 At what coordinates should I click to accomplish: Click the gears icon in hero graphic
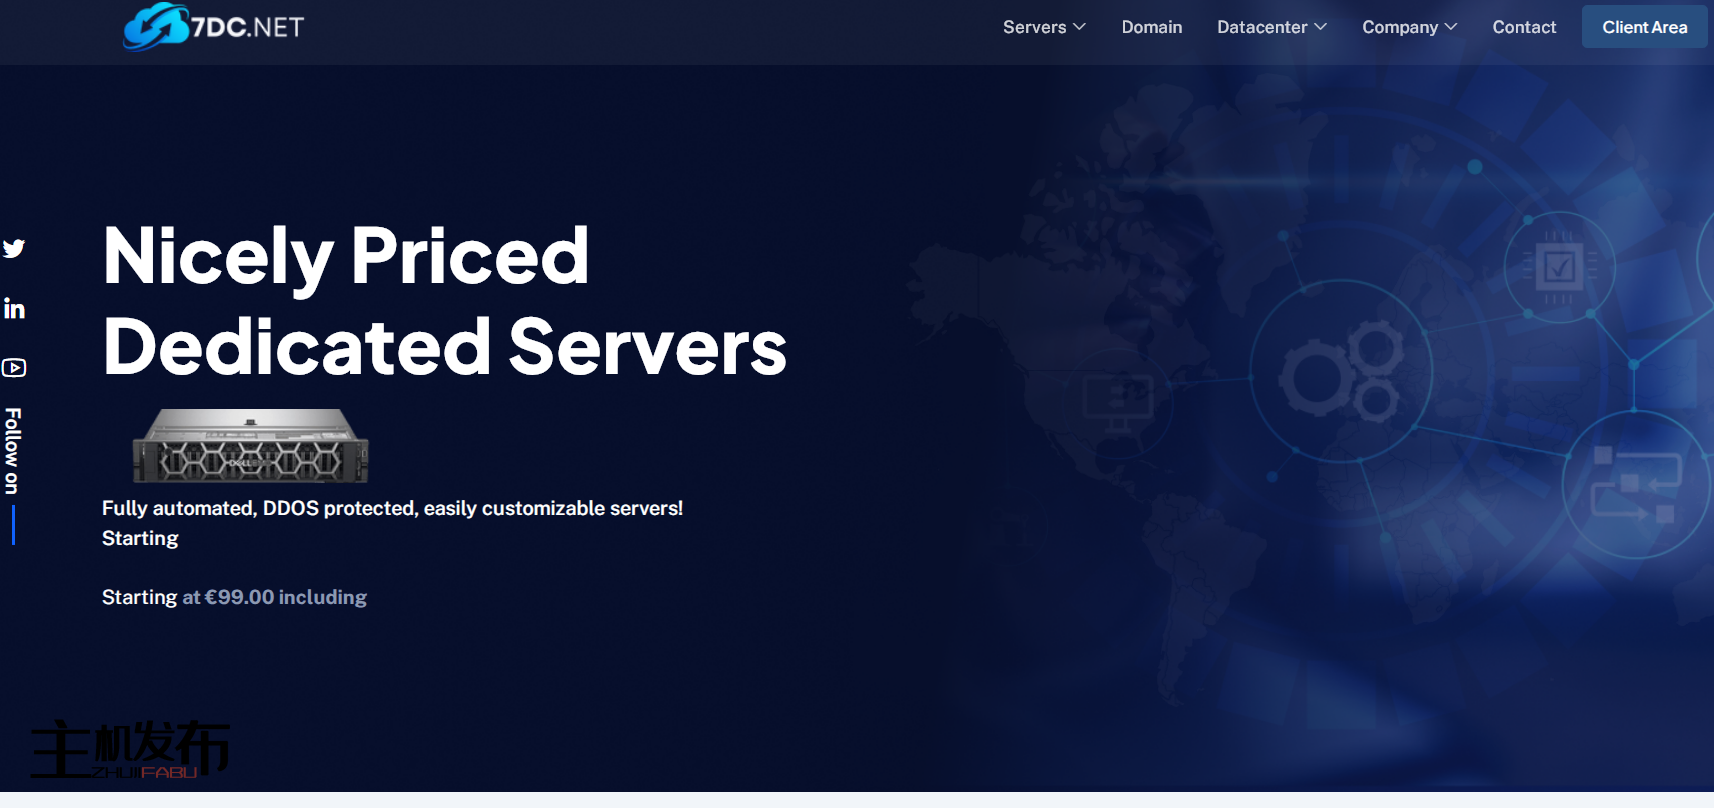1342,373
